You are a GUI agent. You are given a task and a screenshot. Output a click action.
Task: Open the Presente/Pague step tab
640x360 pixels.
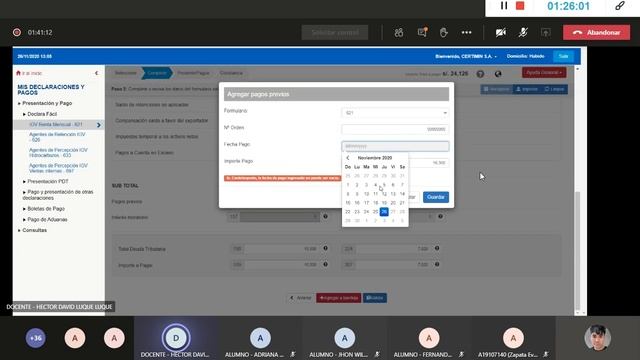tap(193, 73)
